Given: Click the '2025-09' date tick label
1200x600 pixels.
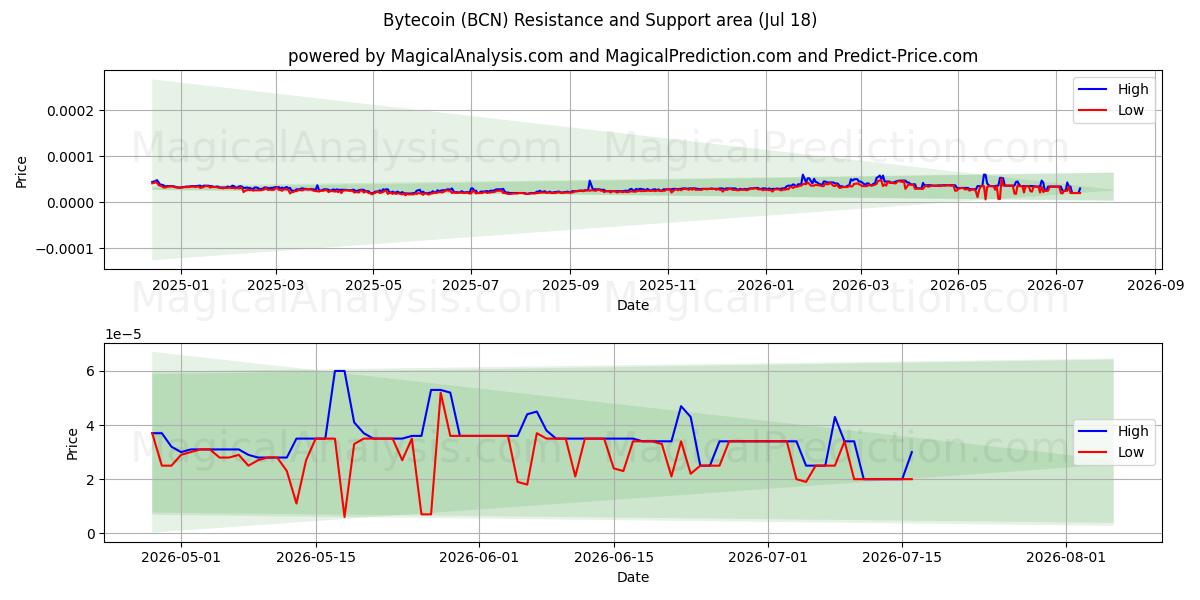Looking at the screenshot, I should point(570,286).
